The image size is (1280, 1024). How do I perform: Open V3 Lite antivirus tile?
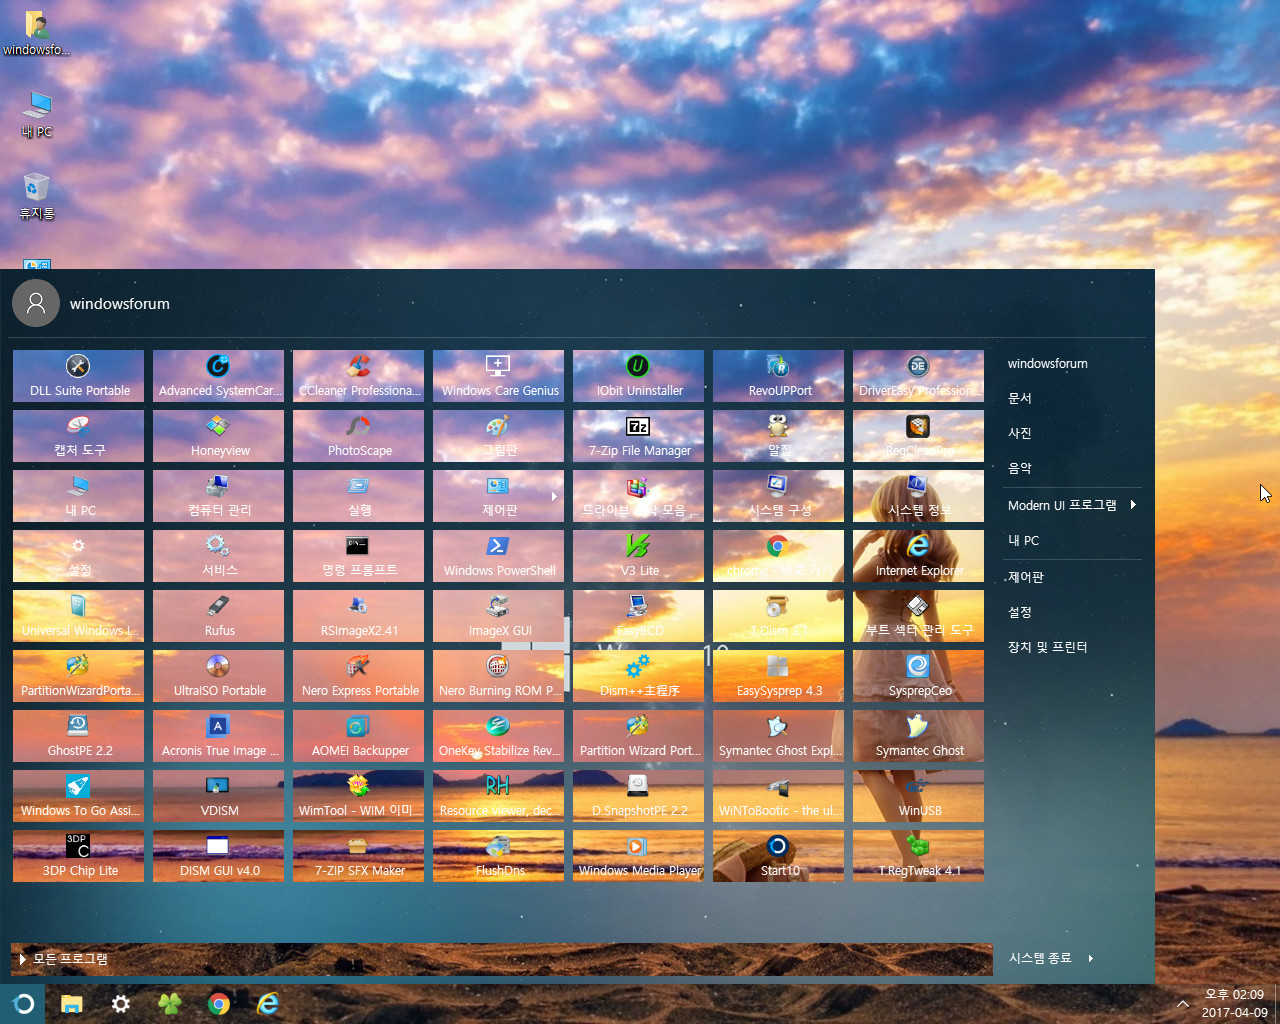(x=638, y=556)
